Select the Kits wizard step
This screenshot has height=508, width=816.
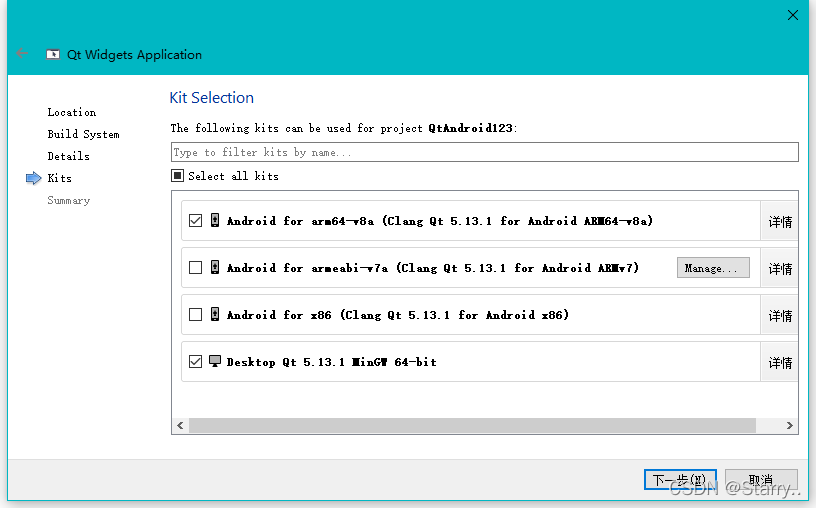pyautogui.click(x=59, y=178)
